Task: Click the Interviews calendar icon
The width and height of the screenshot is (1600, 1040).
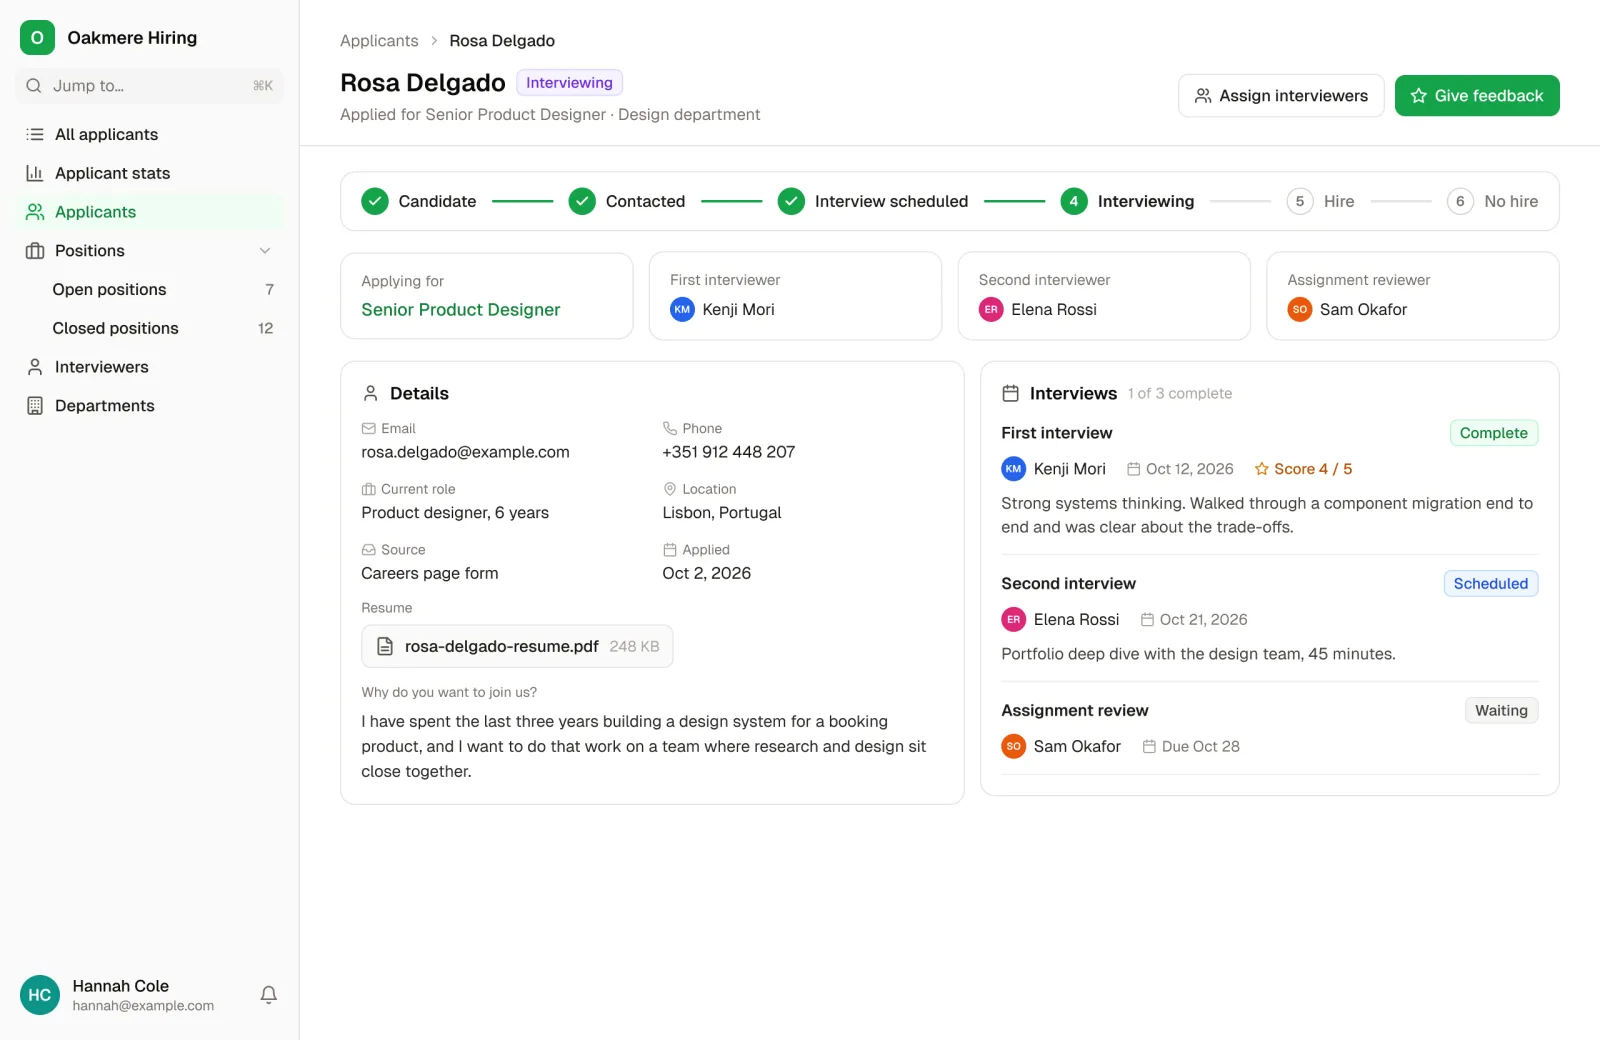Action: tap(1011, 394)
